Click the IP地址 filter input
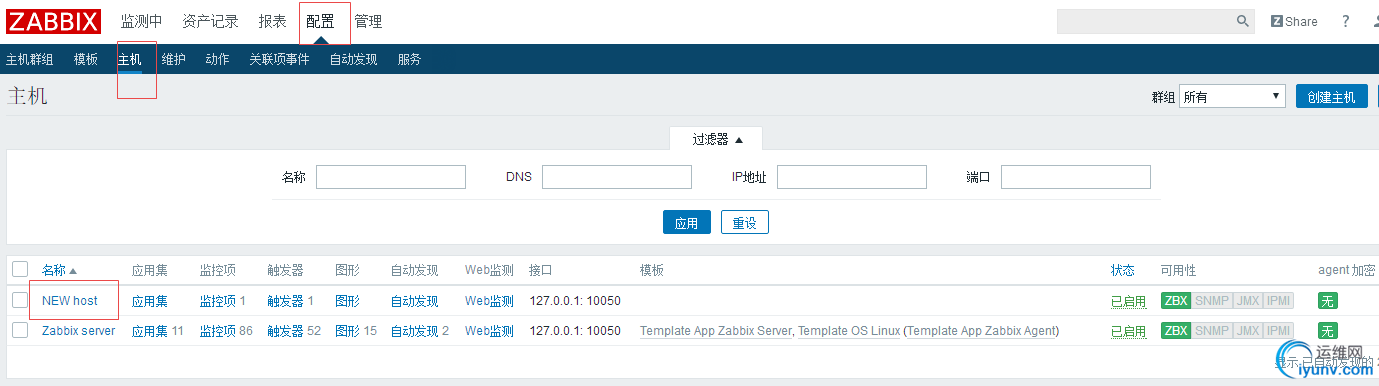Viewport: 1379px width, 386px height. click(x=852, y=177)
